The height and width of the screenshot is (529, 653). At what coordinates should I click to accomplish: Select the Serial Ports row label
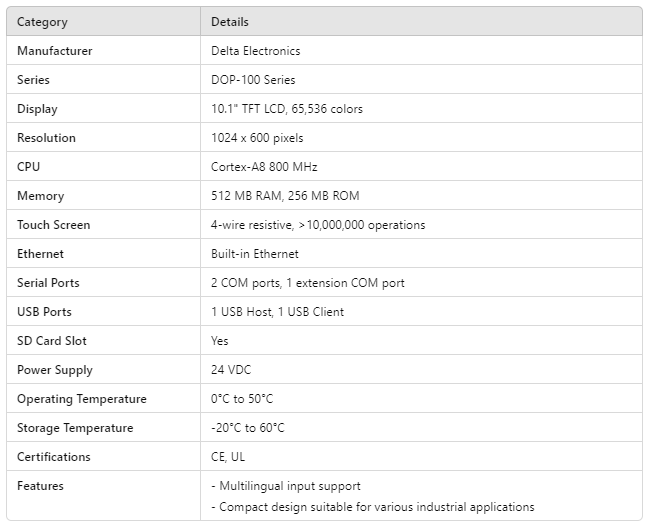[x=48, y=283]
